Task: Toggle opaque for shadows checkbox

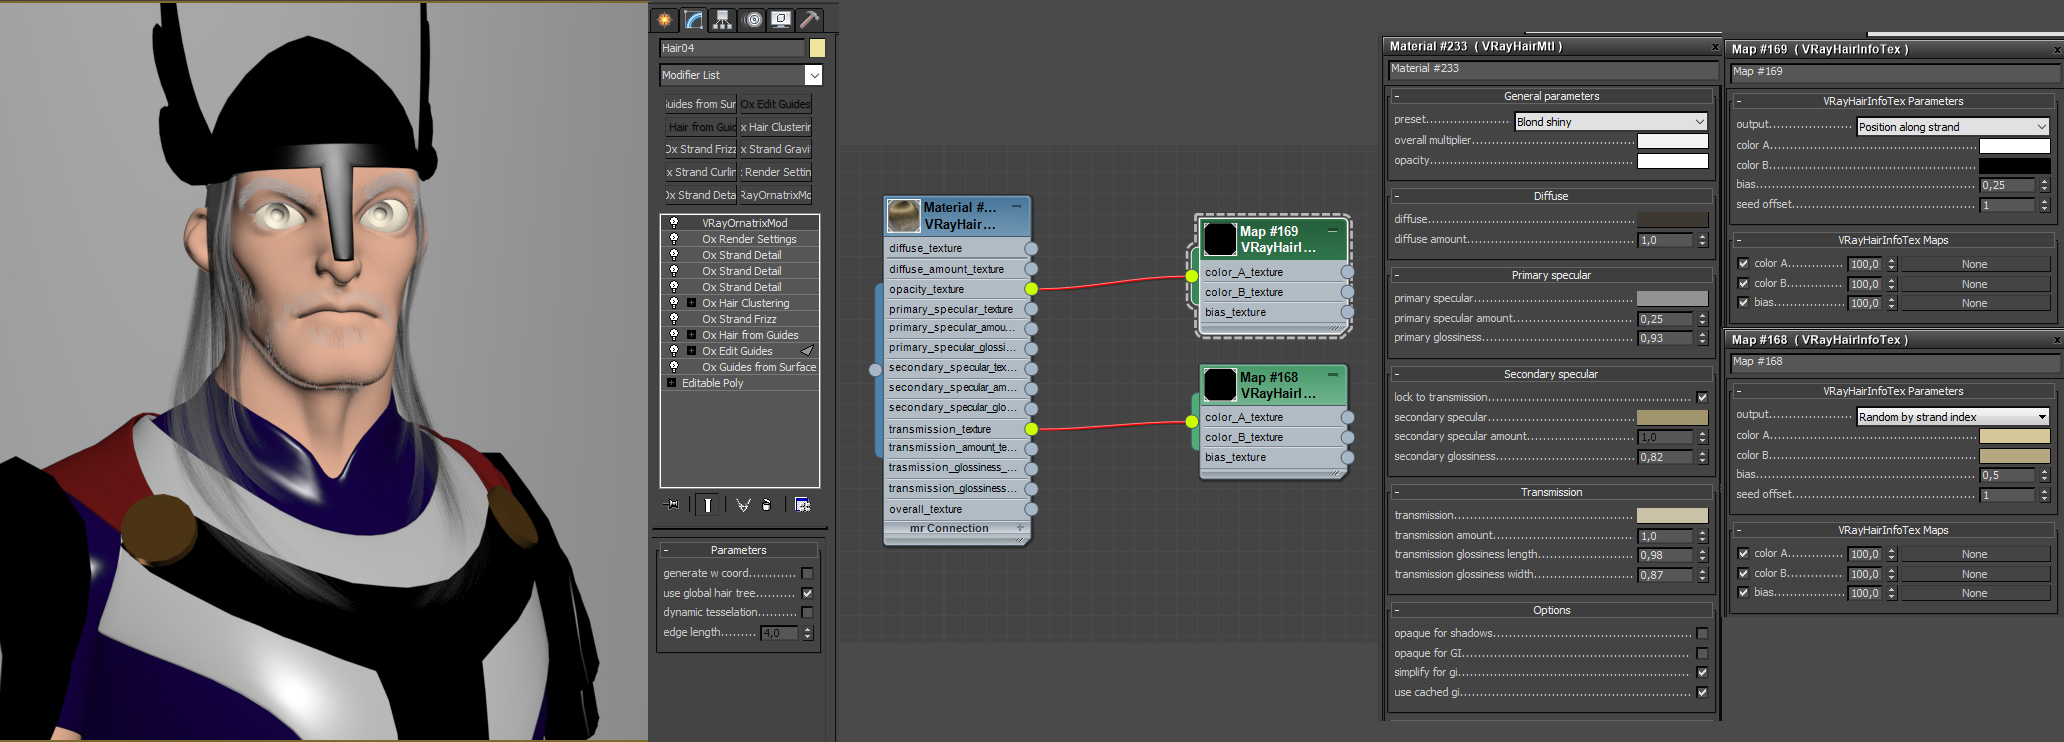Action: pos(1702,634)
